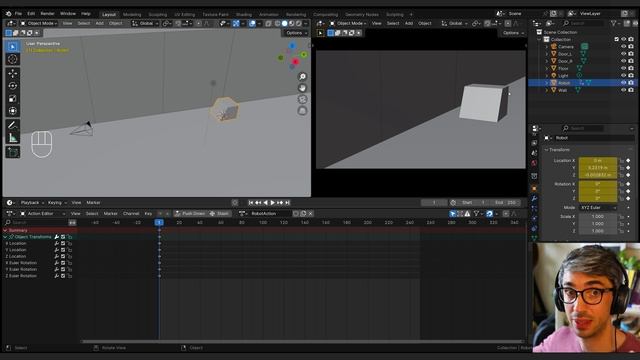Open the Action Editor mode dropdown
640x360 pixels.
tap(43, 213)
